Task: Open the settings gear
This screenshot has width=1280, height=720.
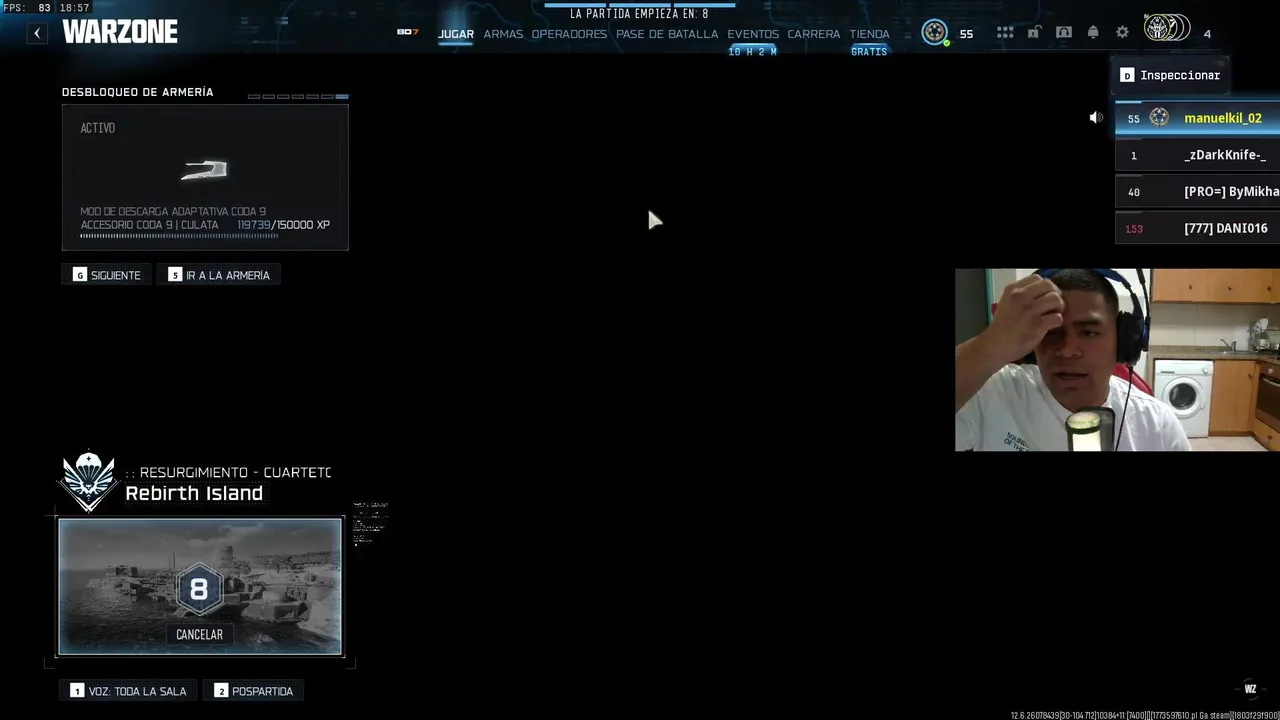Action: 1122,33
